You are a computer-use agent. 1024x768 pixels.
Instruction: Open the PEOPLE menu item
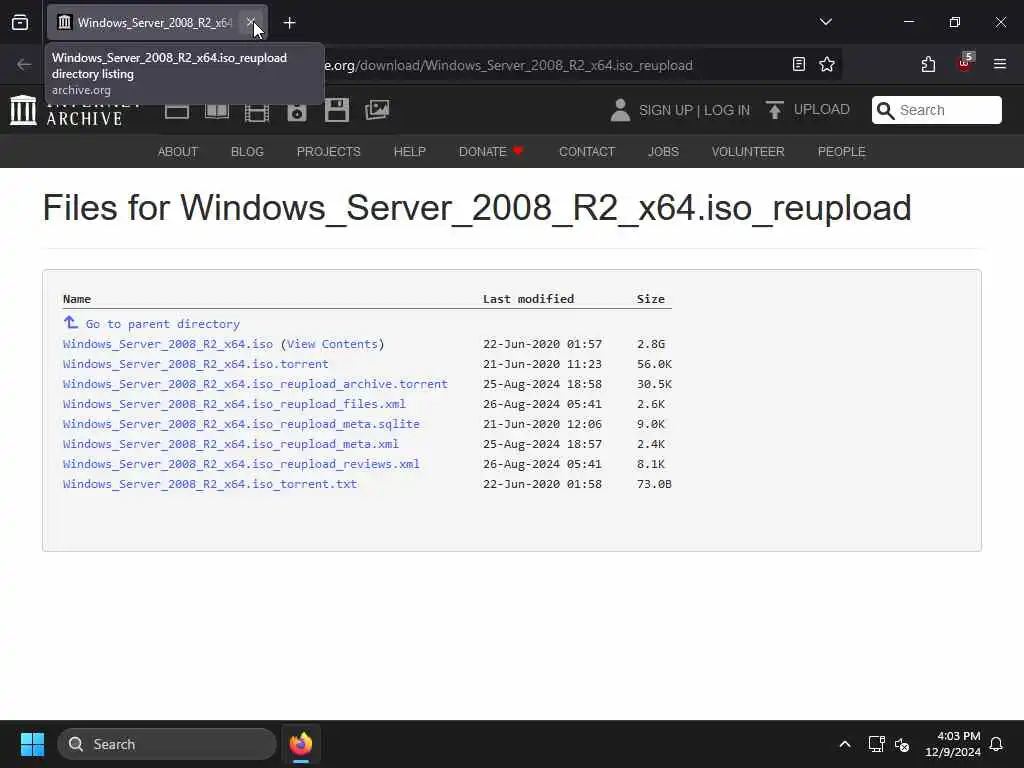click(x=842, y=152)
